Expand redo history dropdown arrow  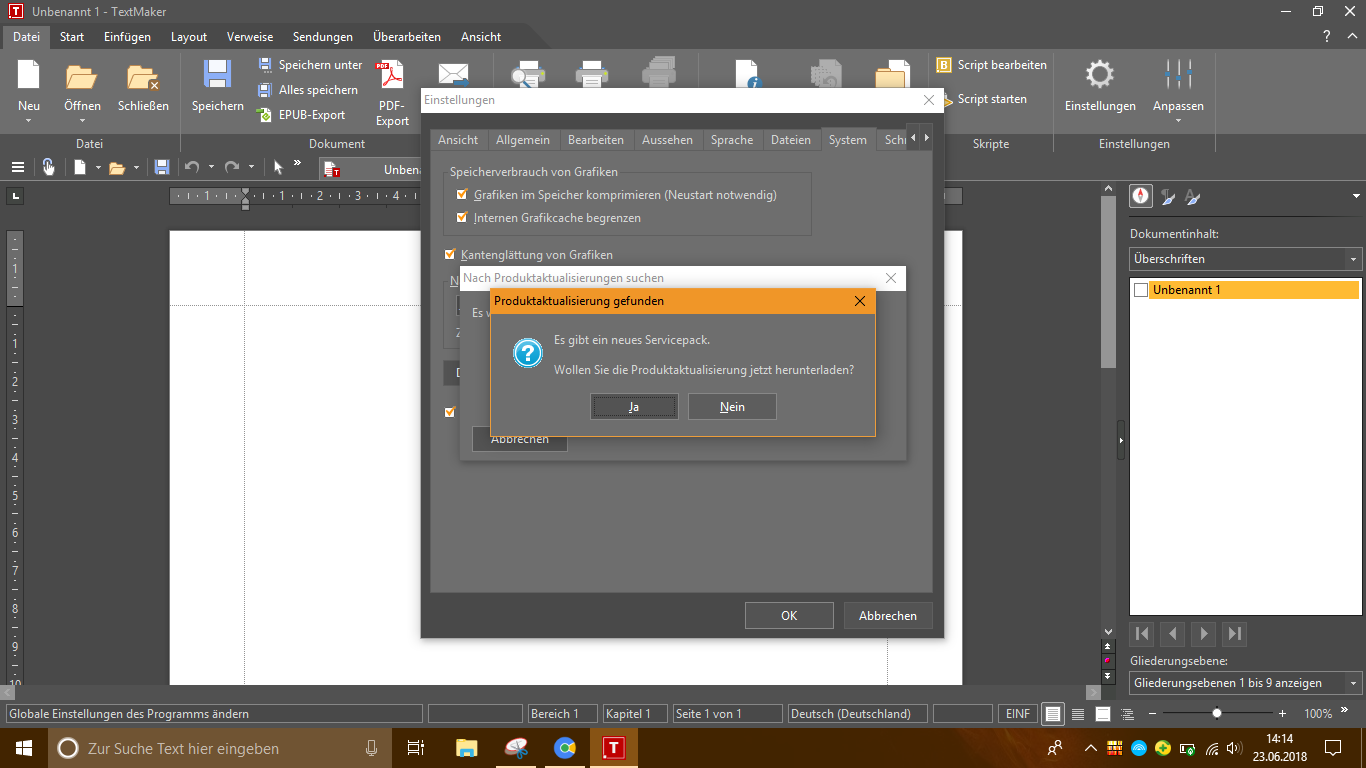(x=251, y=167)
